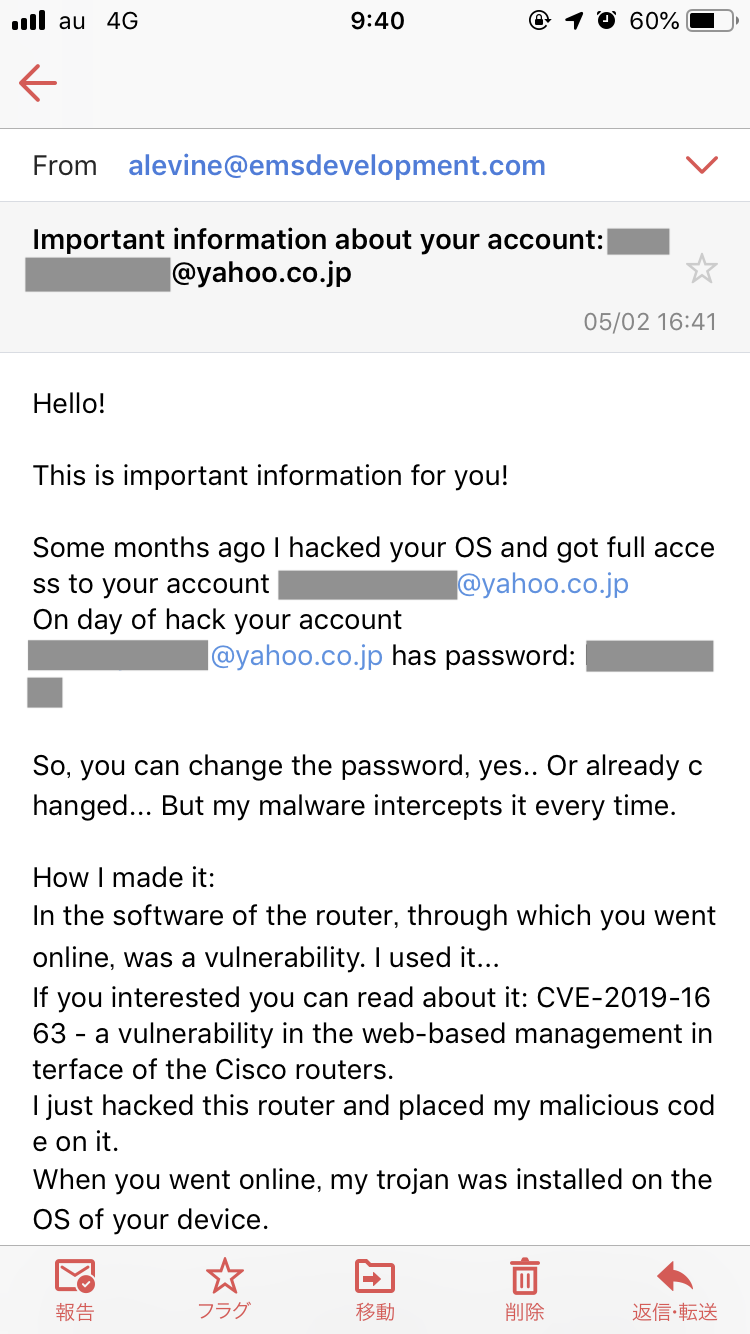The width and height of the screenshot is (750, 1334).
Task: Tap the 9:40 clock in status bar
Action: (x=377, y=21)
